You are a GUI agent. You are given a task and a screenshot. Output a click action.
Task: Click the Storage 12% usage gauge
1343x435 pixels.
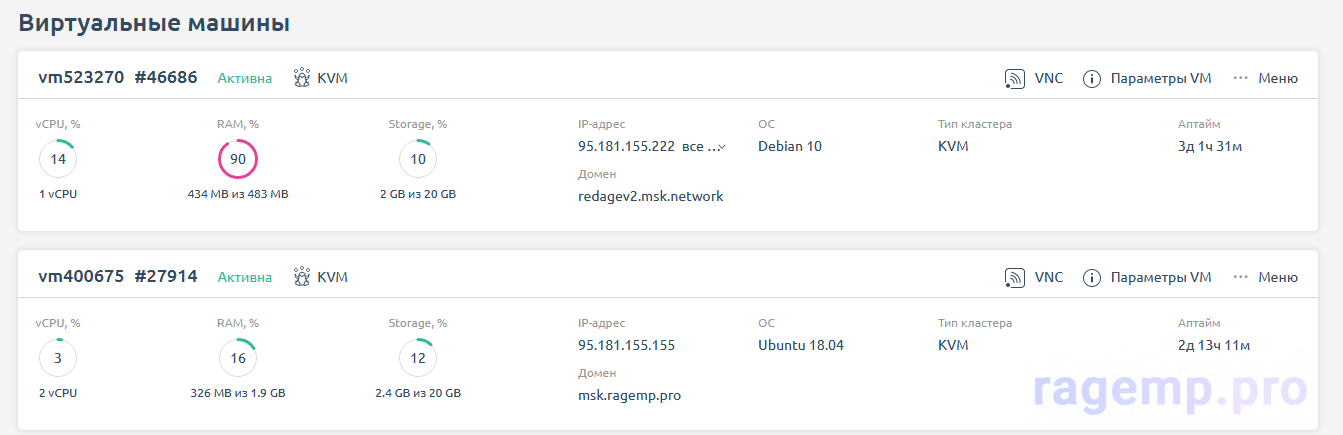[x=418, y=358]
